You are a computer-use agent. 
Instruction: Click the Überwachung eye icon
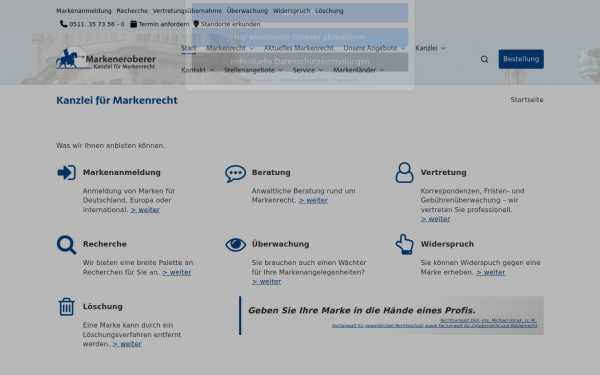pos(235,245)
